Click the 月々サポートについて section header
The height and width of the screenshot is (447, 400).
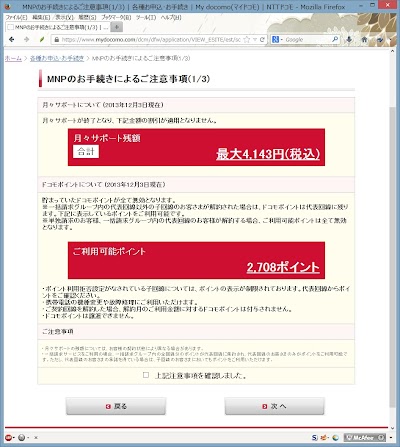point(196,105)
